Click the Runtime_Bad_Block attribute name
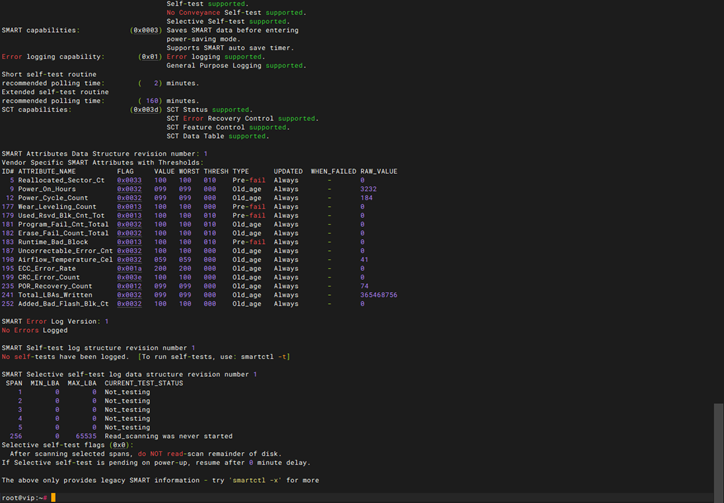This screenshot has width=724, height=503. pyautogui.click(x=53, y=242)
